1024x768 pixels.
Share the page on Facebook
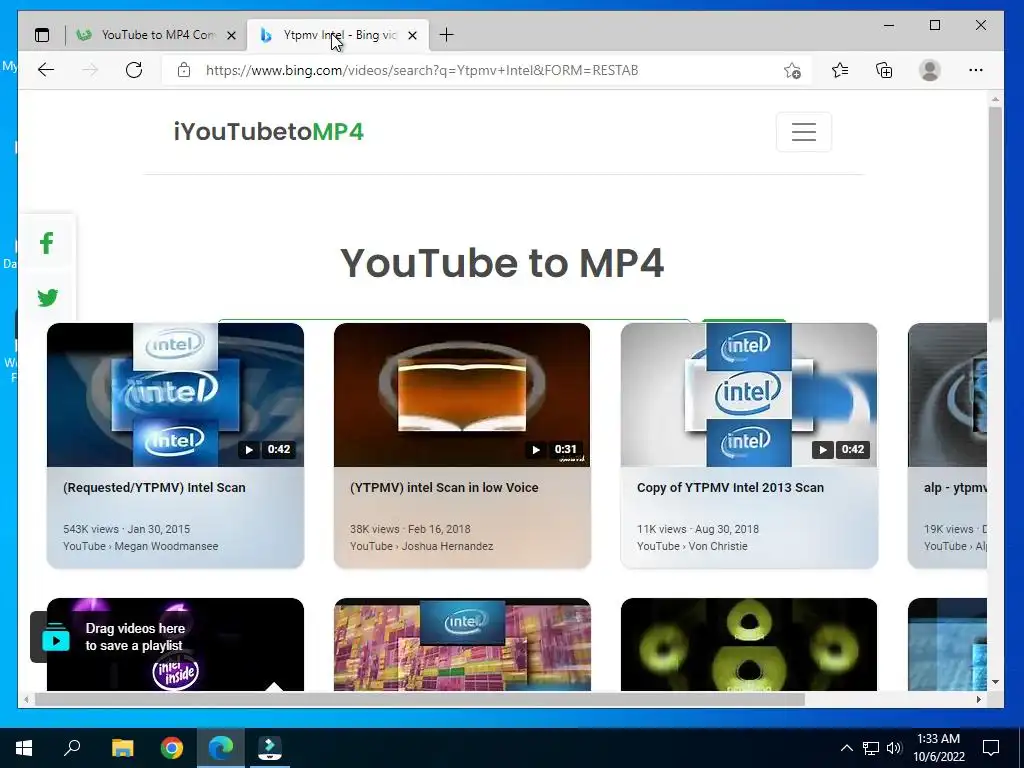(46, 244)
